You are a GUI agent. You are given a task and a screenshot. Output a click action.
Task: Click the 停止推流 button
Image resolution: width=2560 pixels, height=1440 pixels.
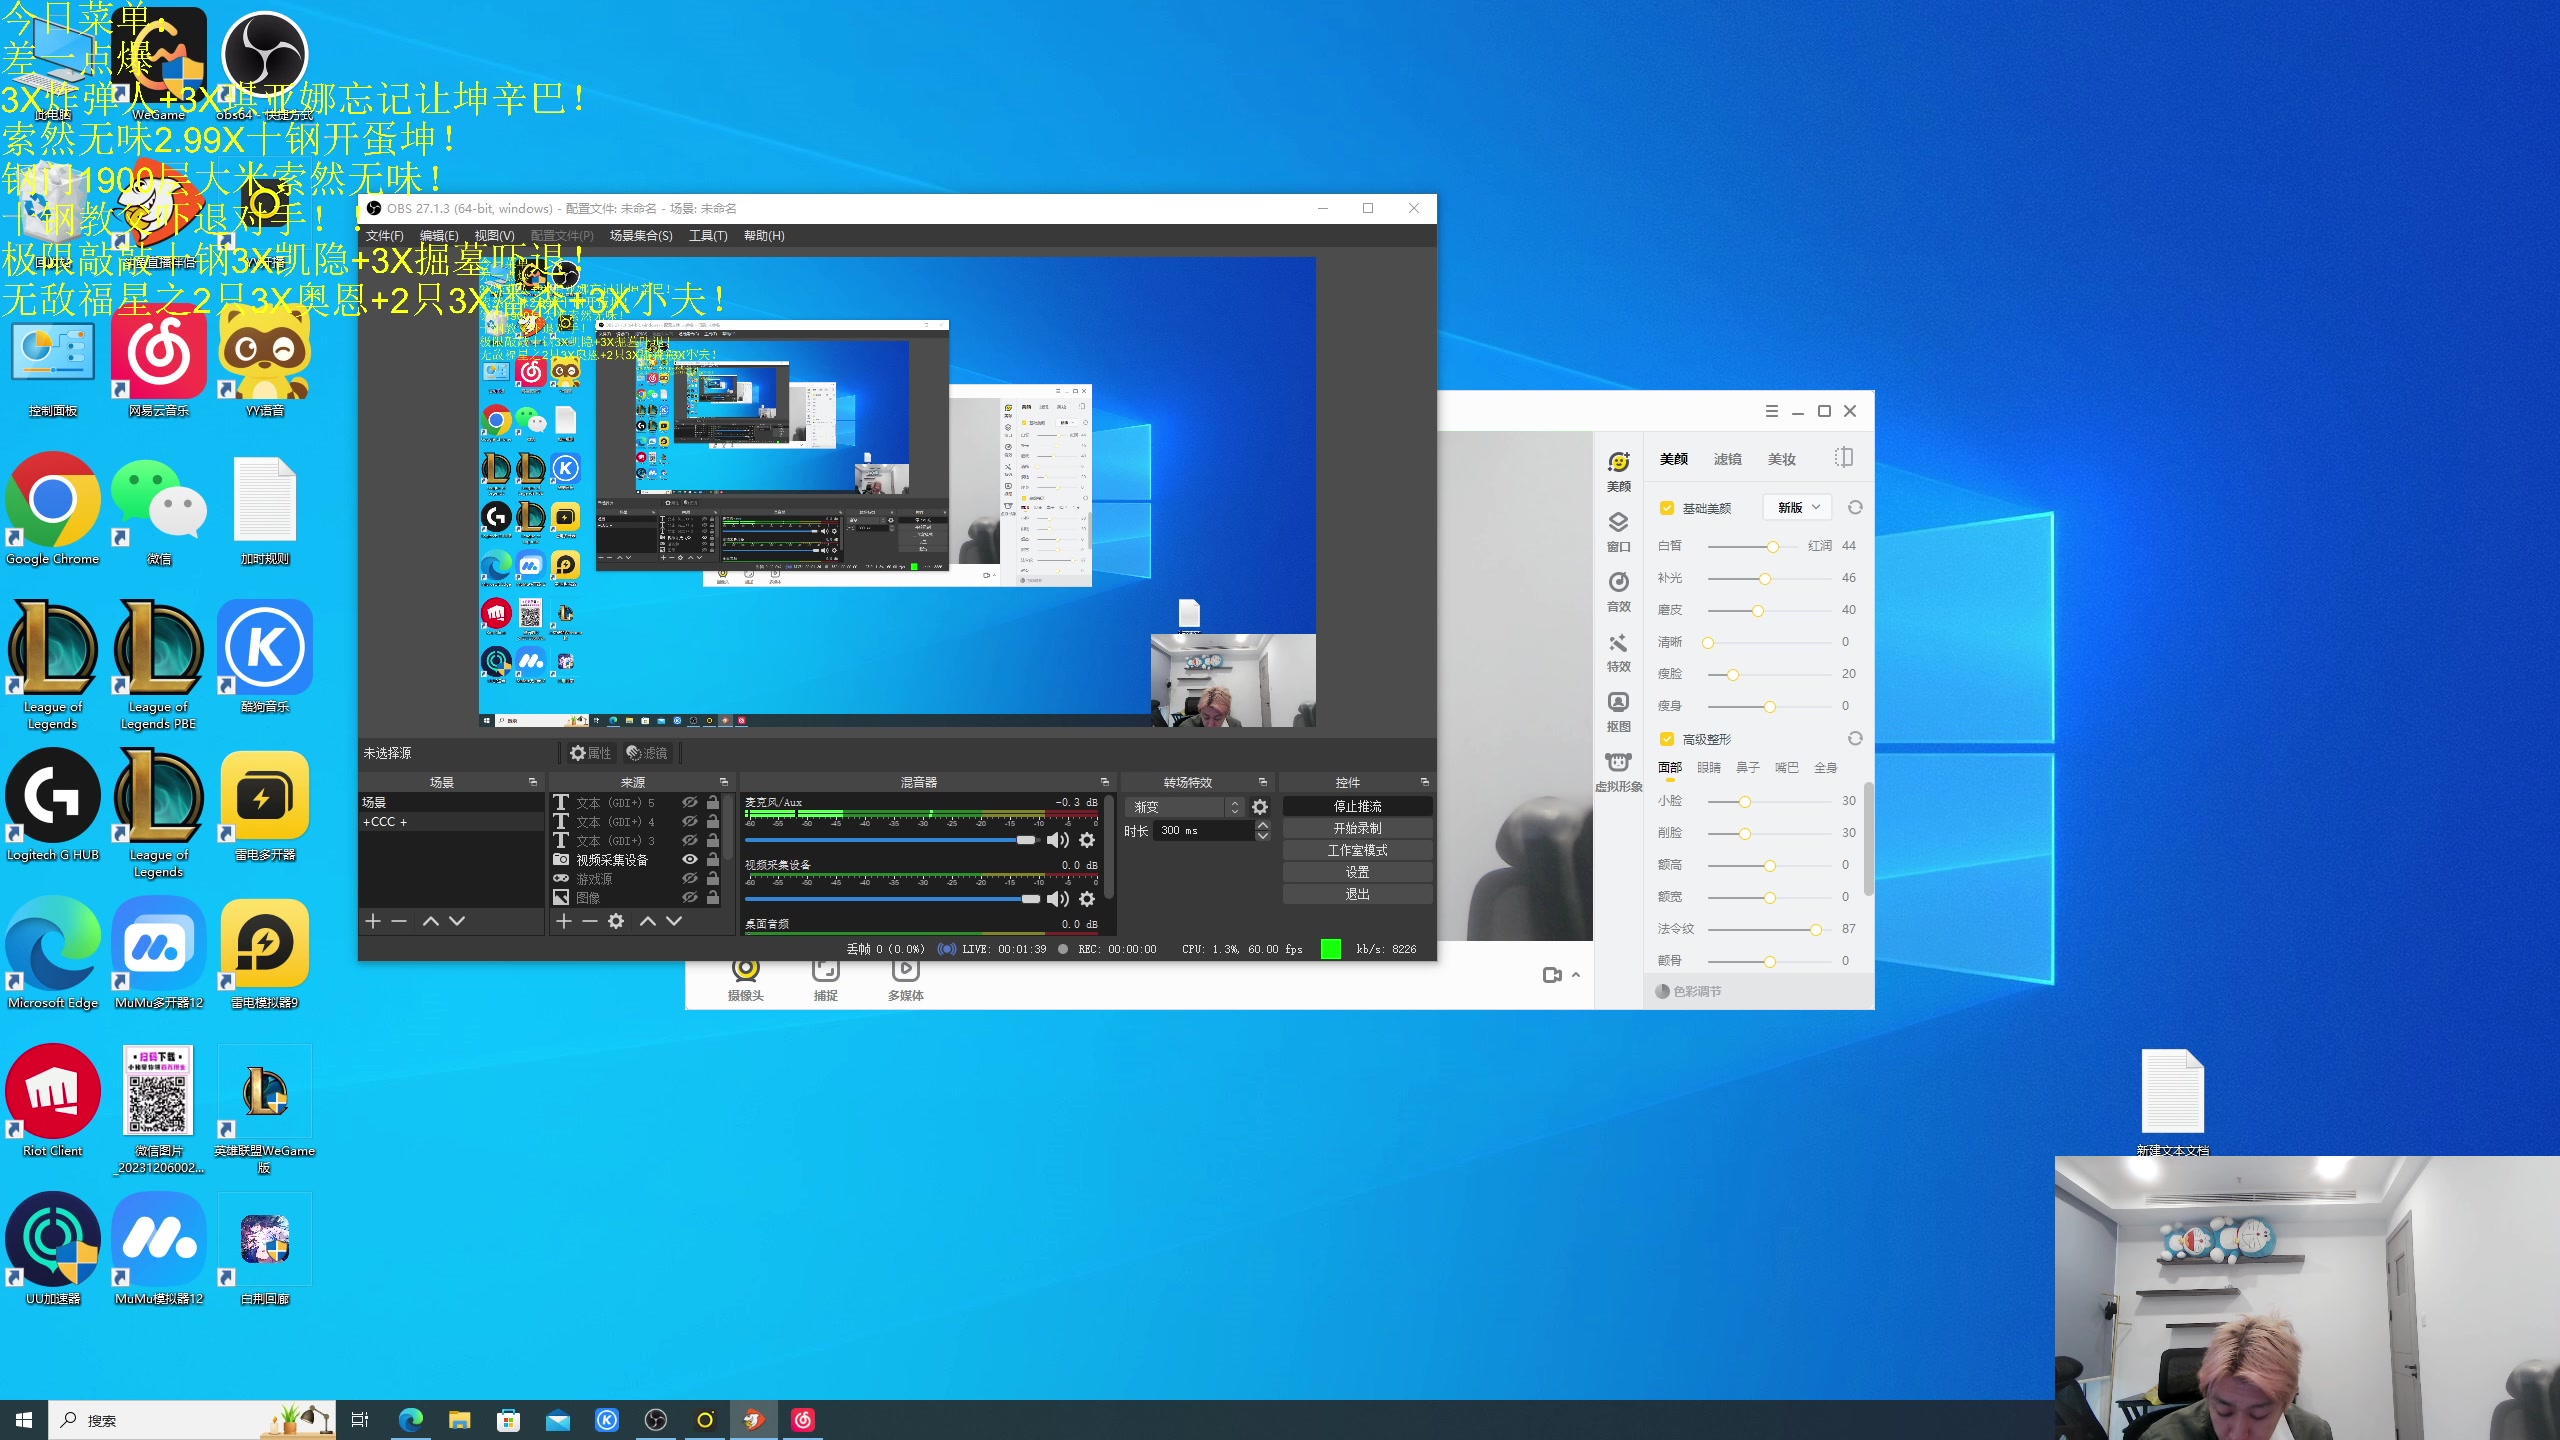click(1357, 806)
